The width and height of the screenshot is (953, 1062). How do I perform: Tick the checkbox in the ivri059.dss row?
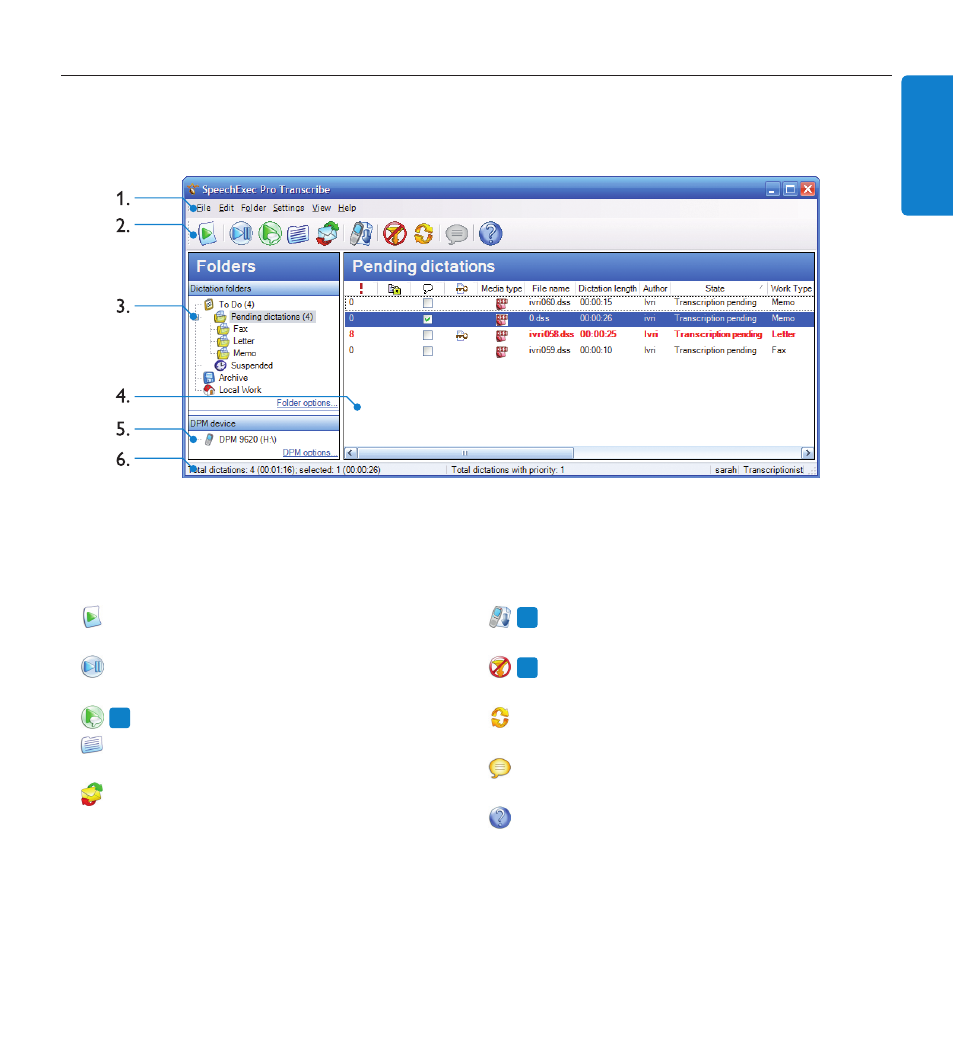[427, 351]
